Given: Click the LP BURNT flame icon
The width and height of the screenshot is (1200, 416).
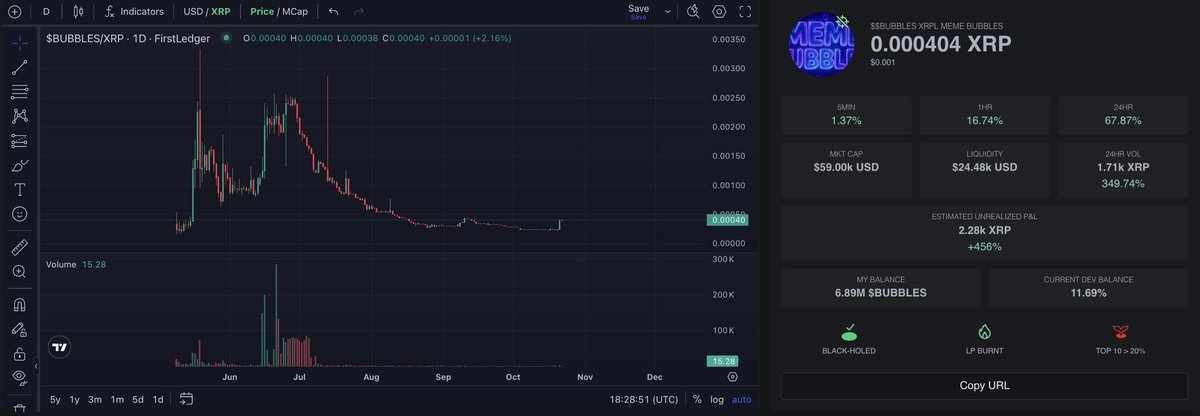Looking at the screenshot, I should pyautogui.click(x=985, y=331).
